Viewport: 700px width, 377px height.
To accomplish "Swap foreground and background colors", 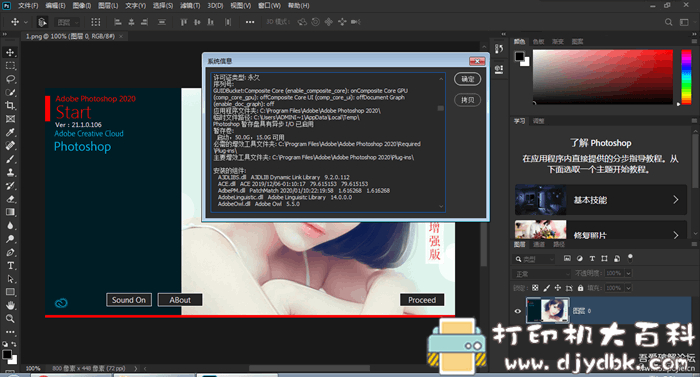I will pyautogui.click(x=14, y=344).
